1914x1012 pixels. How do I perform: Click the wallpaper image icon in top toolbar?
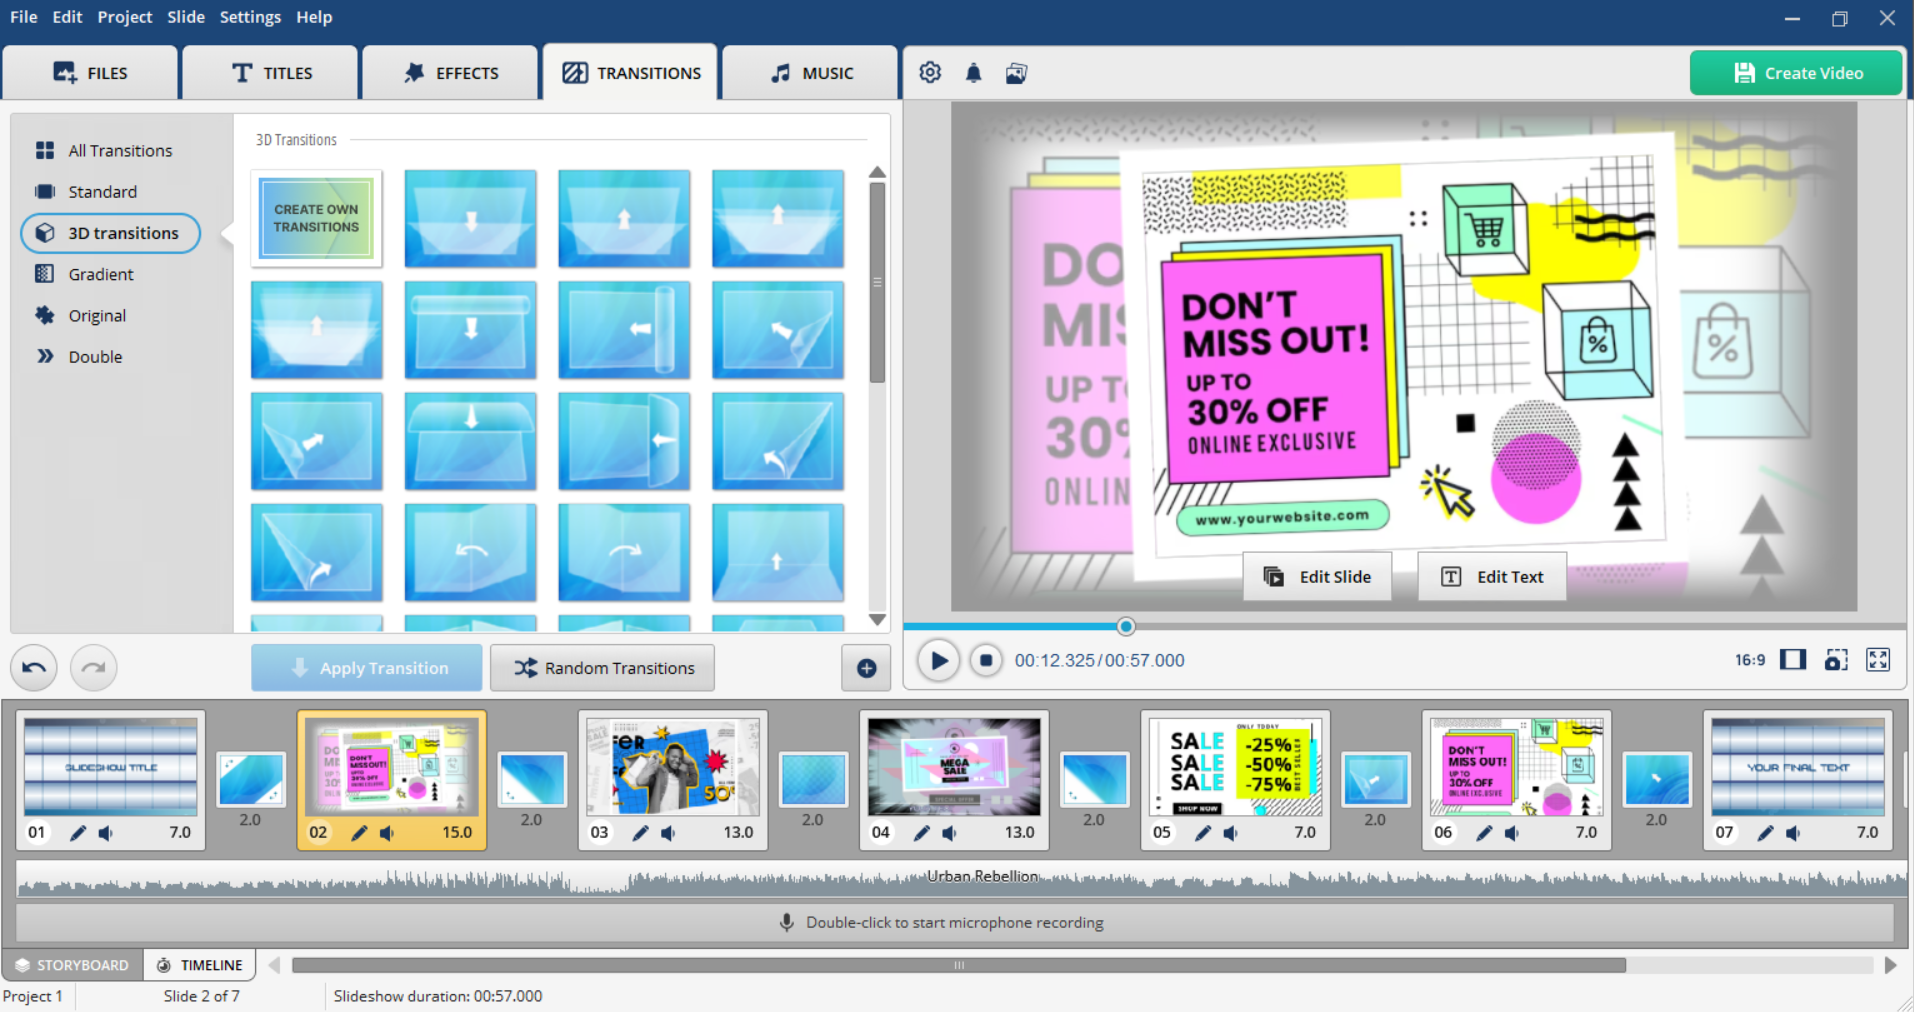[1016, 72]
